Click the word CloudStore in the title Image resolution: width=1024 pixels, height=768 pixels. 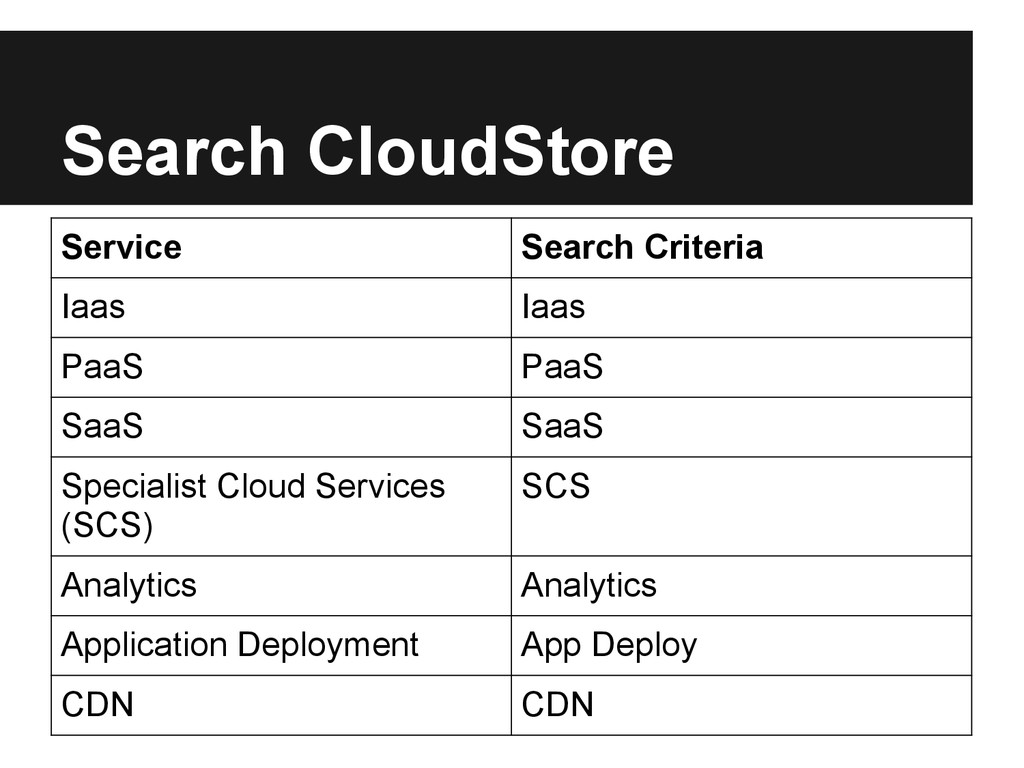tap(490, 151)
